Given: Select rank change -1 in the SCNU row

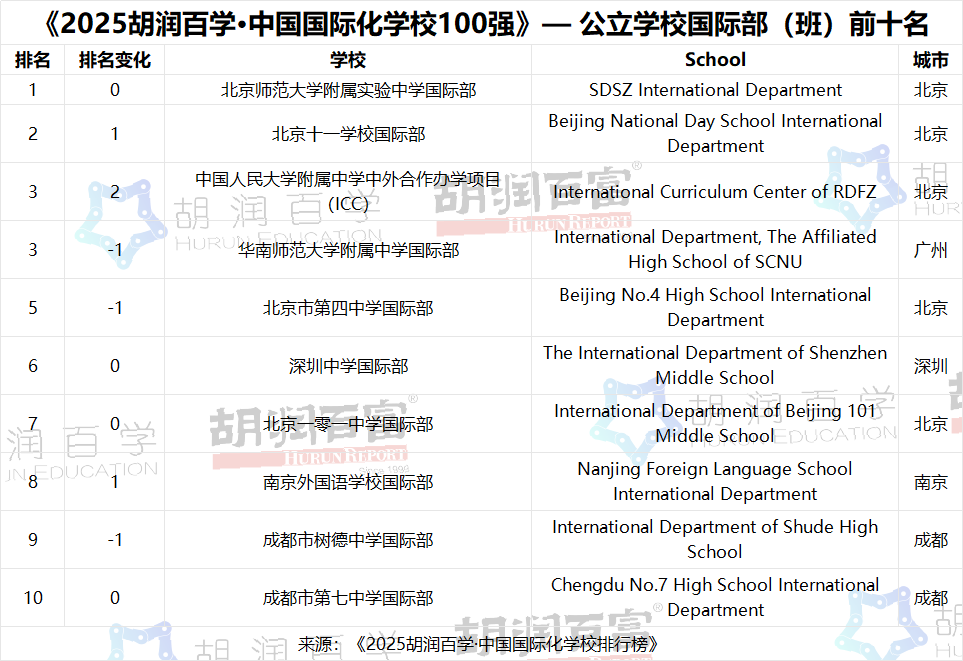Looking at the screenshot, I should click(115, 250).
